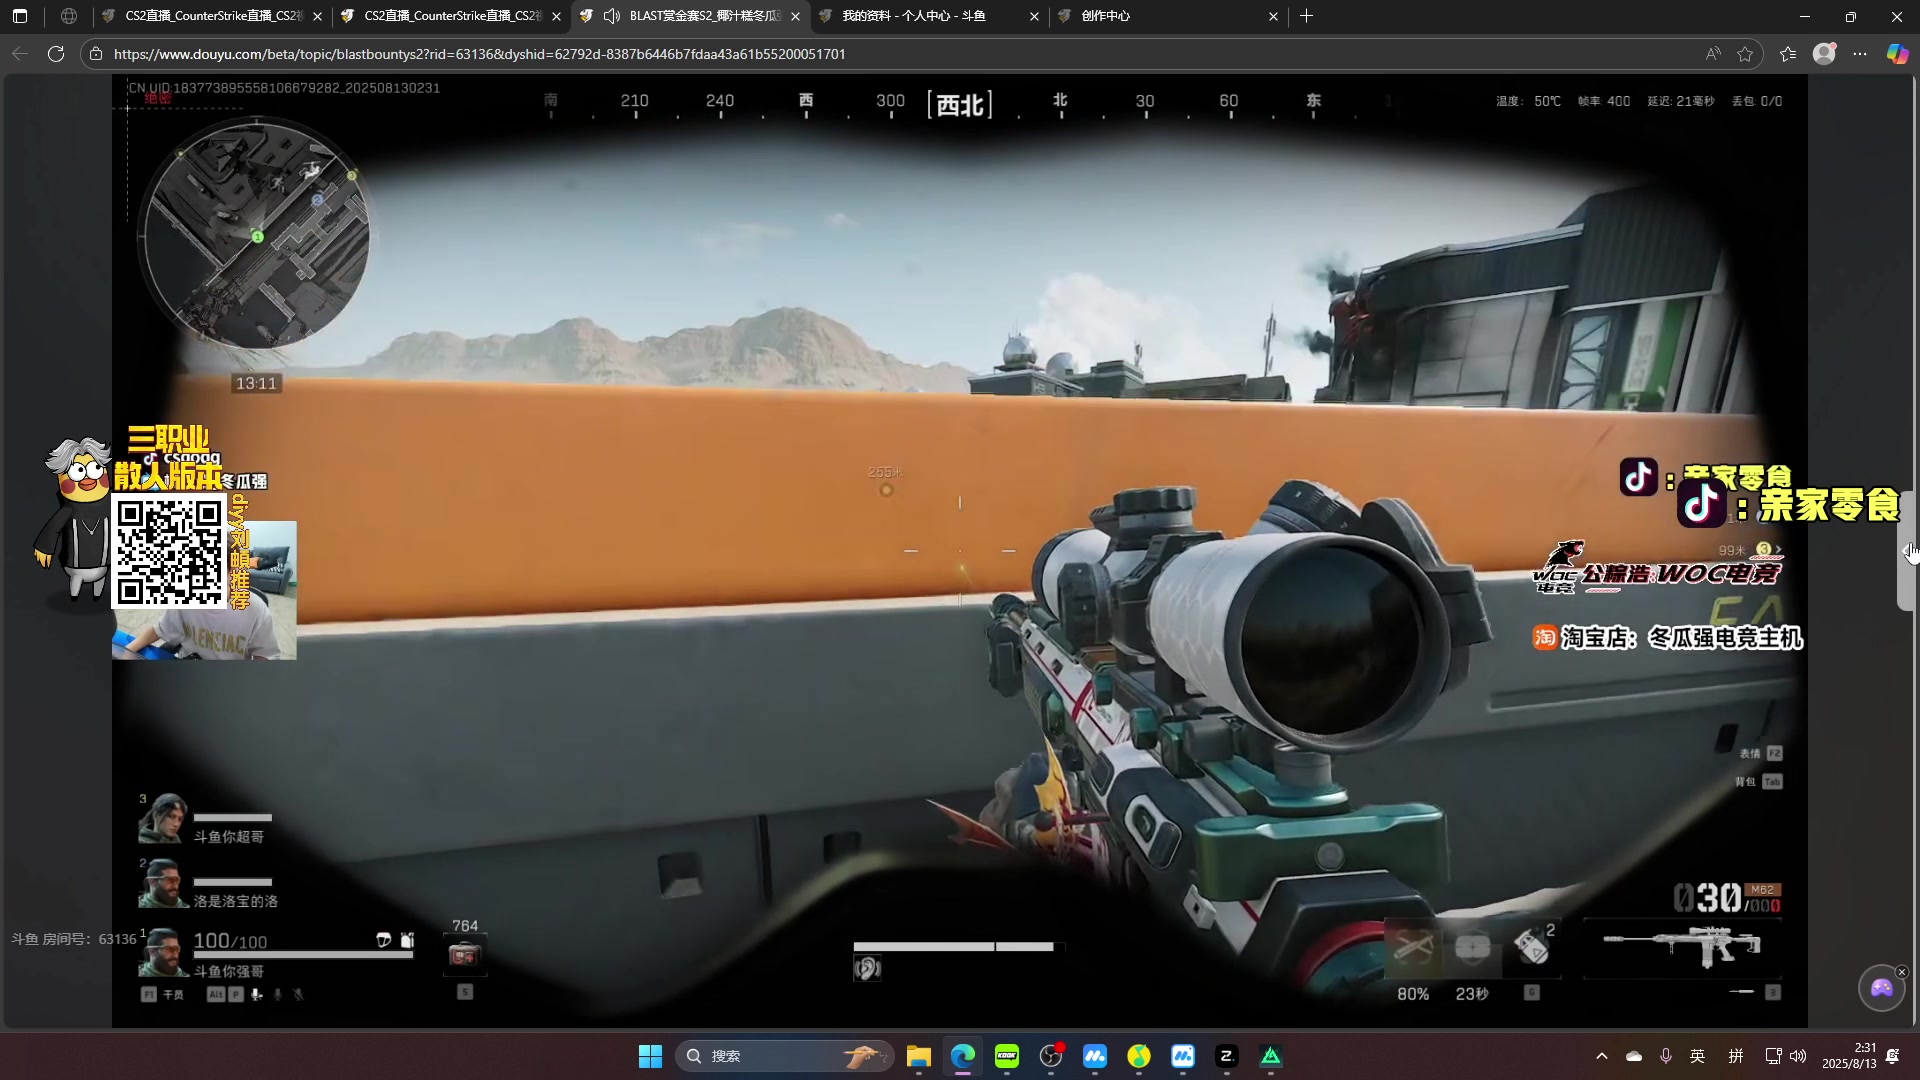Dismiss the floating game controller widget

click(x=1901, y=972)
